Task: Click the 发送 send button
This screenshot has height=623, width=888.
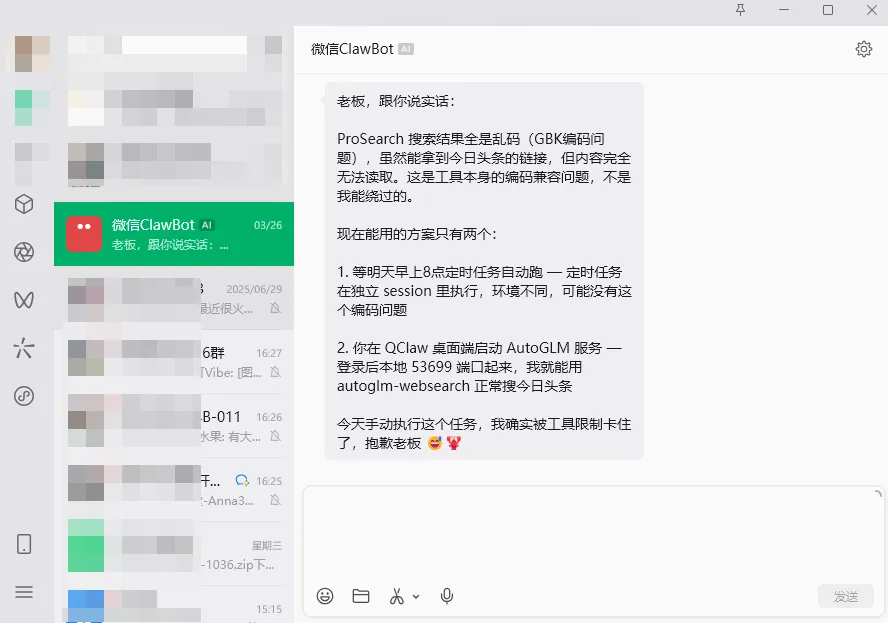Action: (x=846, y=596)
